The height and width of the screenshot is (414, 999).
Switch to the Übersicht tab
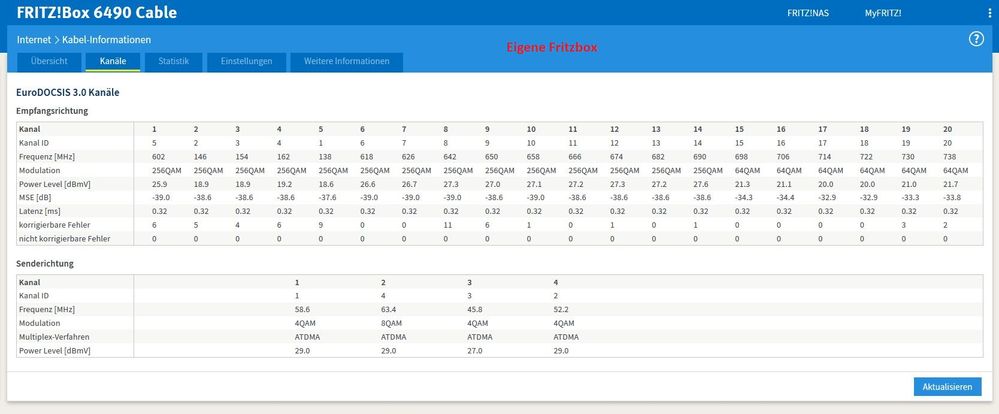(x=48, y=61)
